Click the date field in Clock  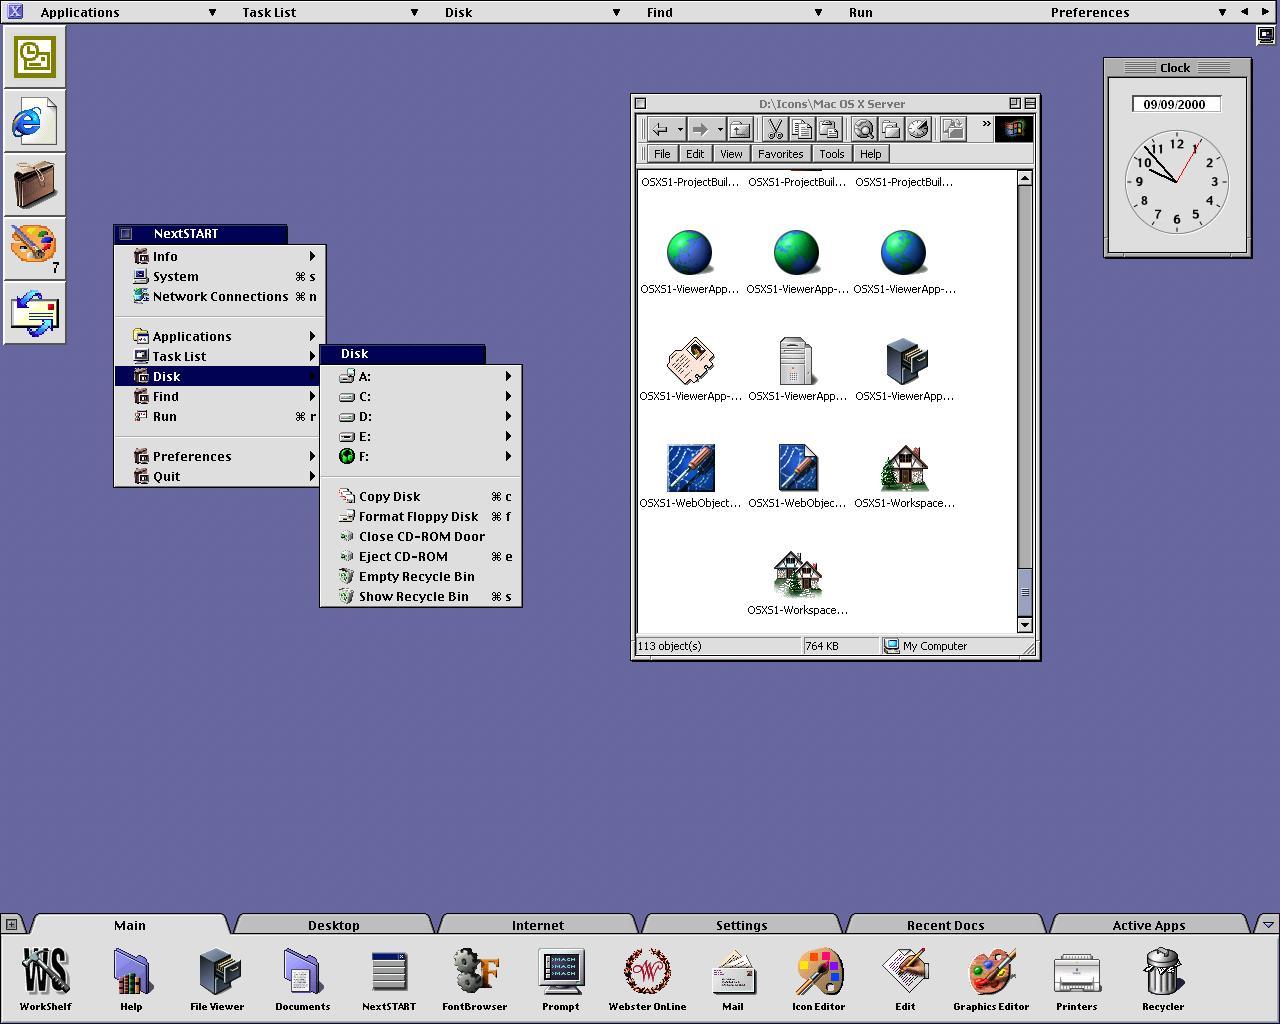click(1175, 104)
